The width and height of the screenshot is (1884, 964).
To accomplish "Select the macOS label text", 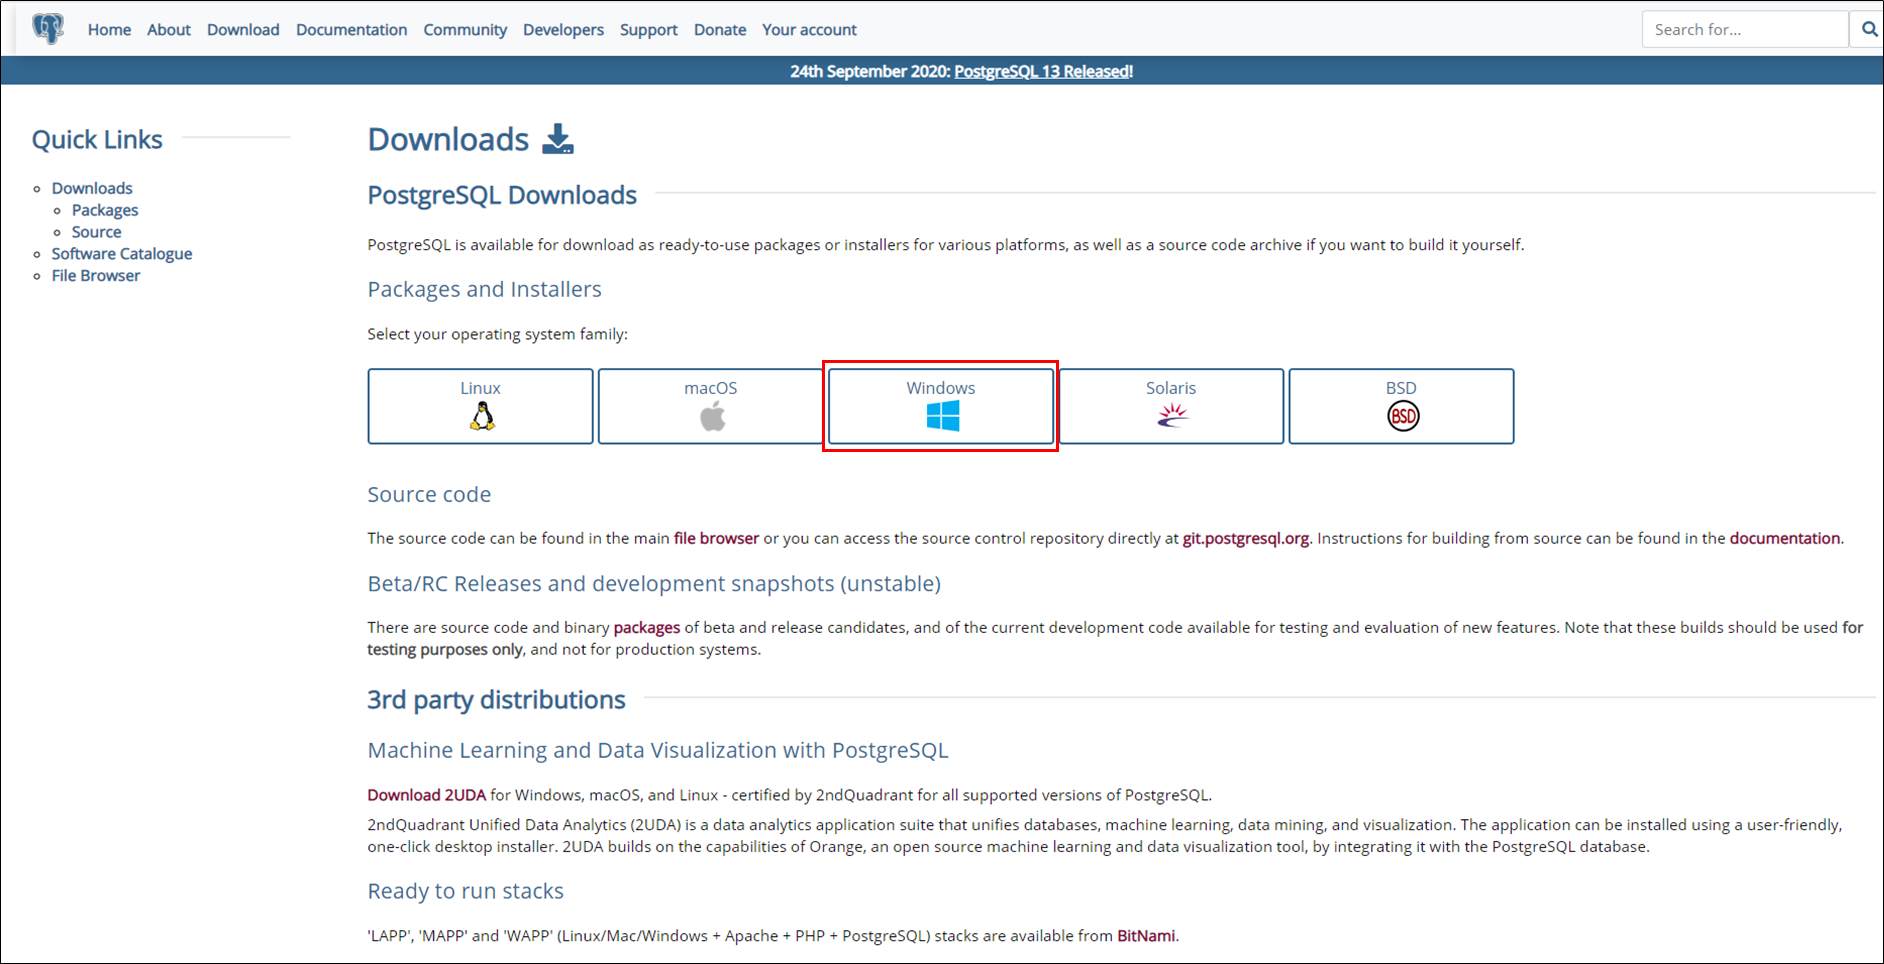I will tap(711, 388).
